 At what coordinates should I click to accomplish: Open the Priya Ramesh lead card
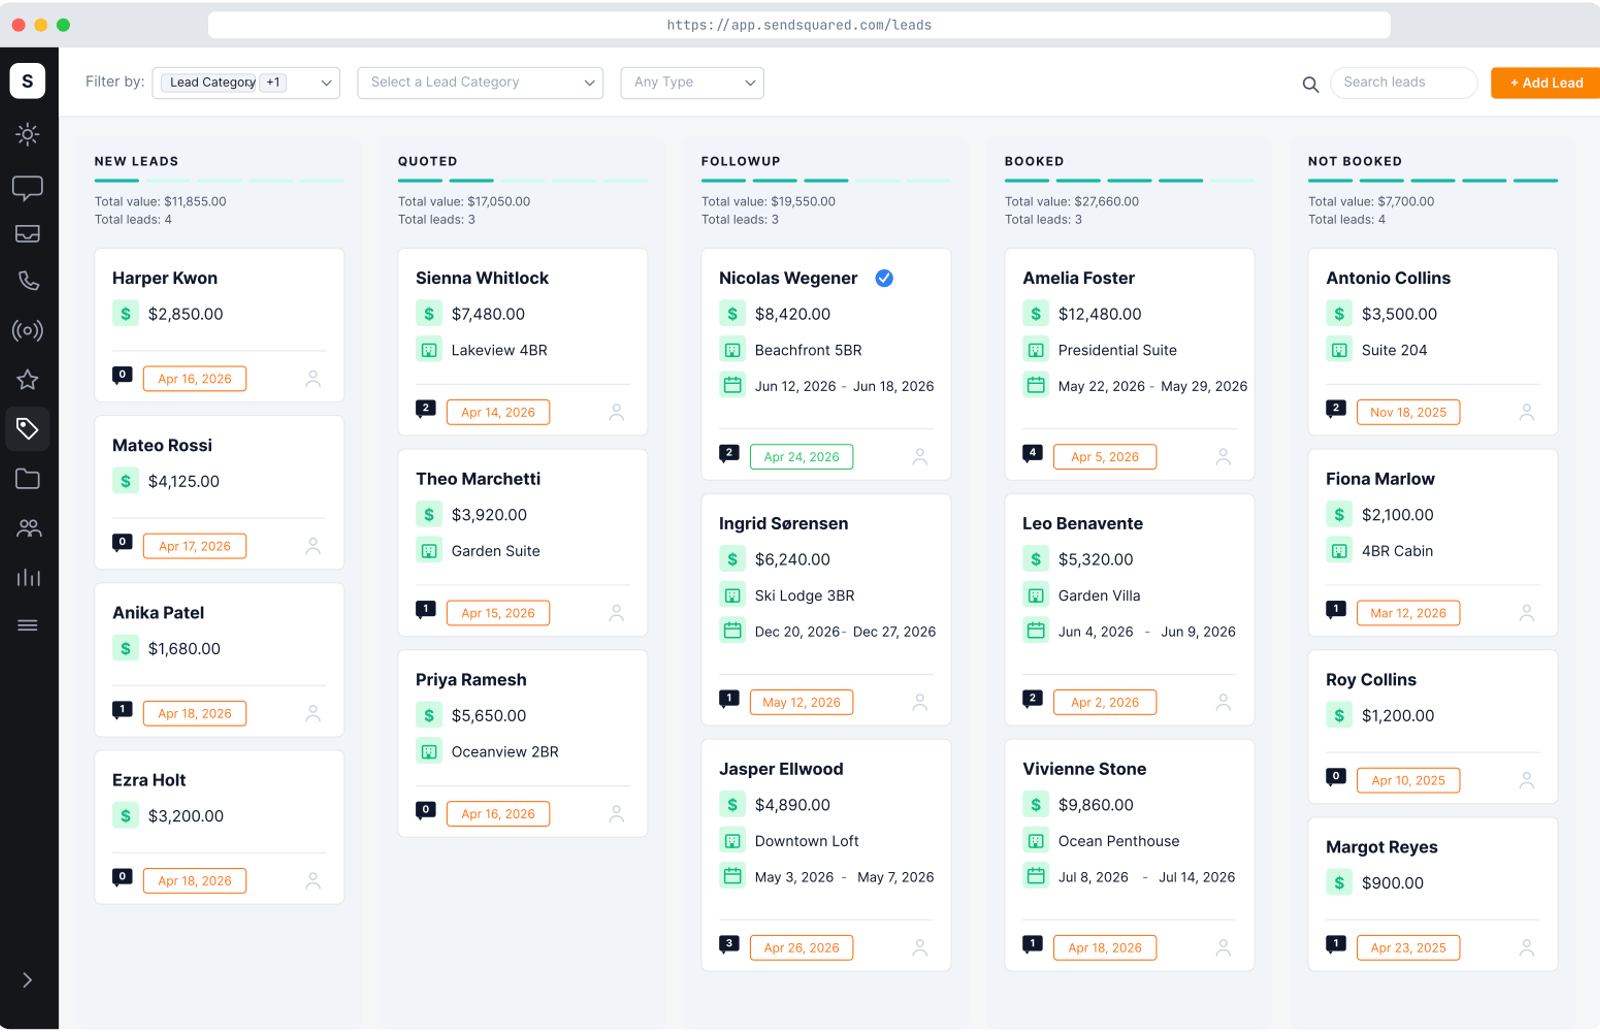[522, 744]
